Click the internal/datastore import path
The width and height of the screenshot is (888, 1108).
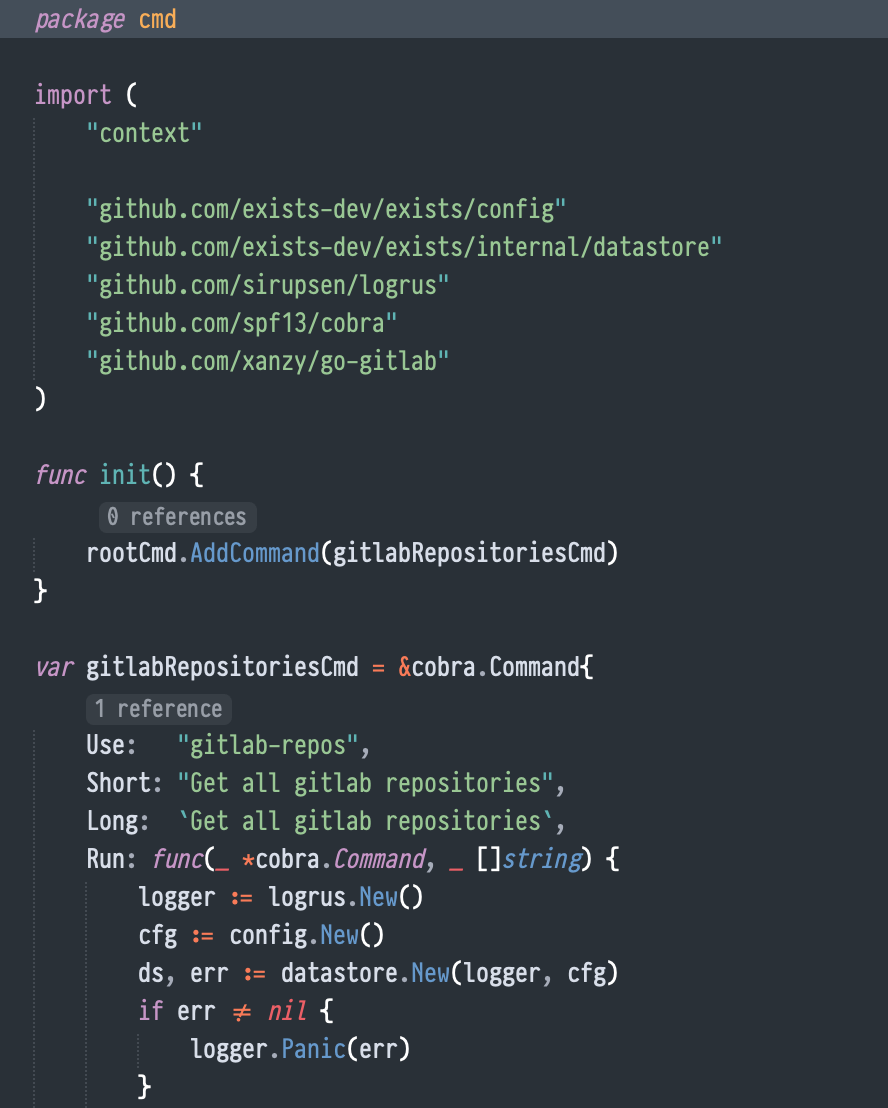tap(404, 247)
